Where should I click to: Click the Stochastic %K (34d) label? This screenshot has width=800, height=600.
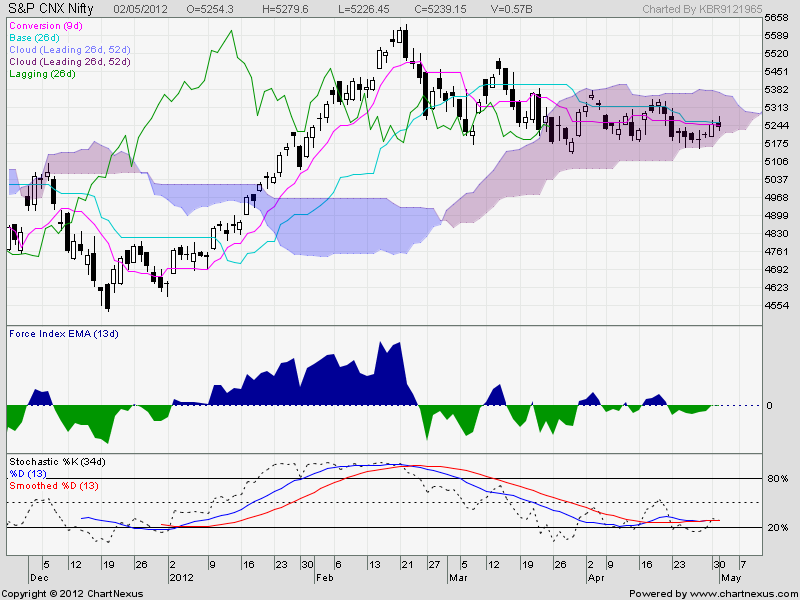(x=57, y=462)
